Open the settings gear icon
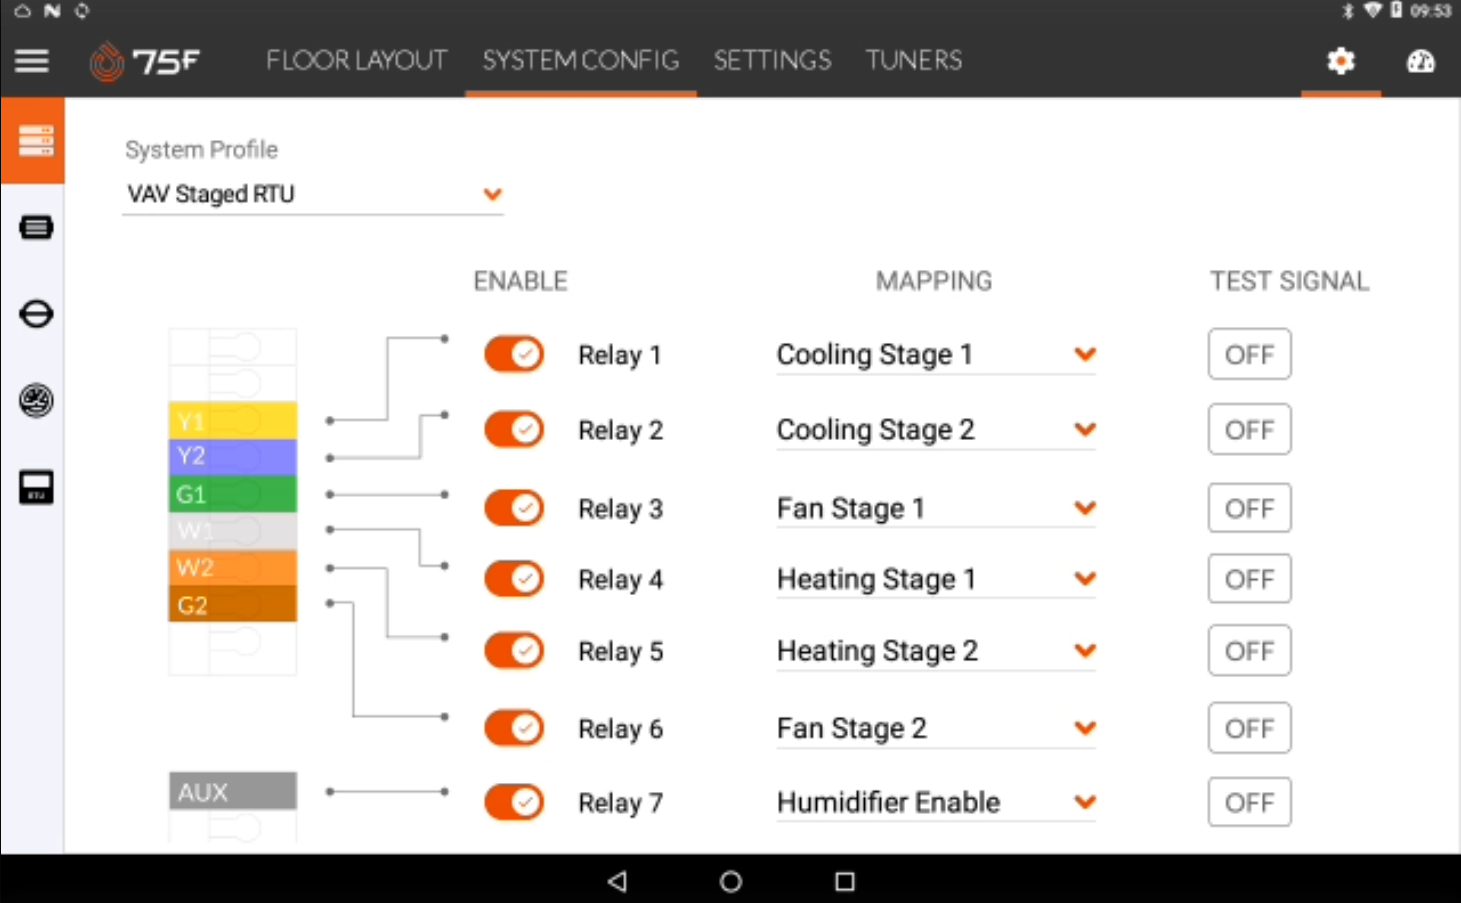Image resolution: width=1461 pixels, height=903 pixels. click(x=1340, y=61)
